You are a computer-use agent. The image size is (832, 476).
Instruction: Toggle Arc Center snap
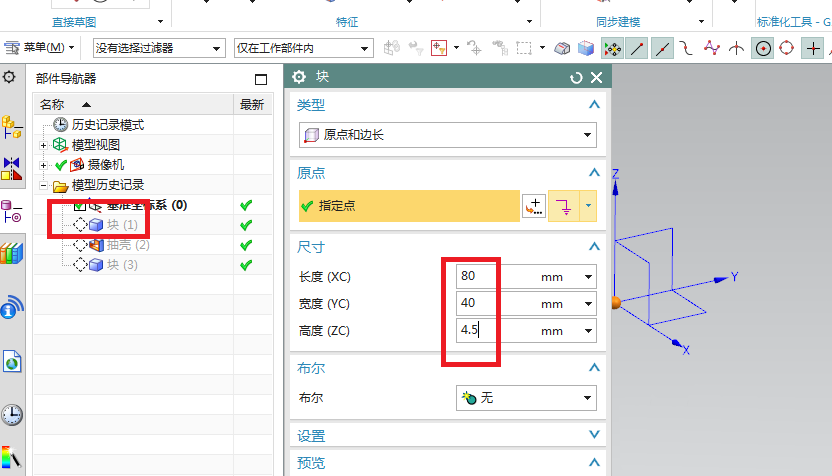(763, 49)
